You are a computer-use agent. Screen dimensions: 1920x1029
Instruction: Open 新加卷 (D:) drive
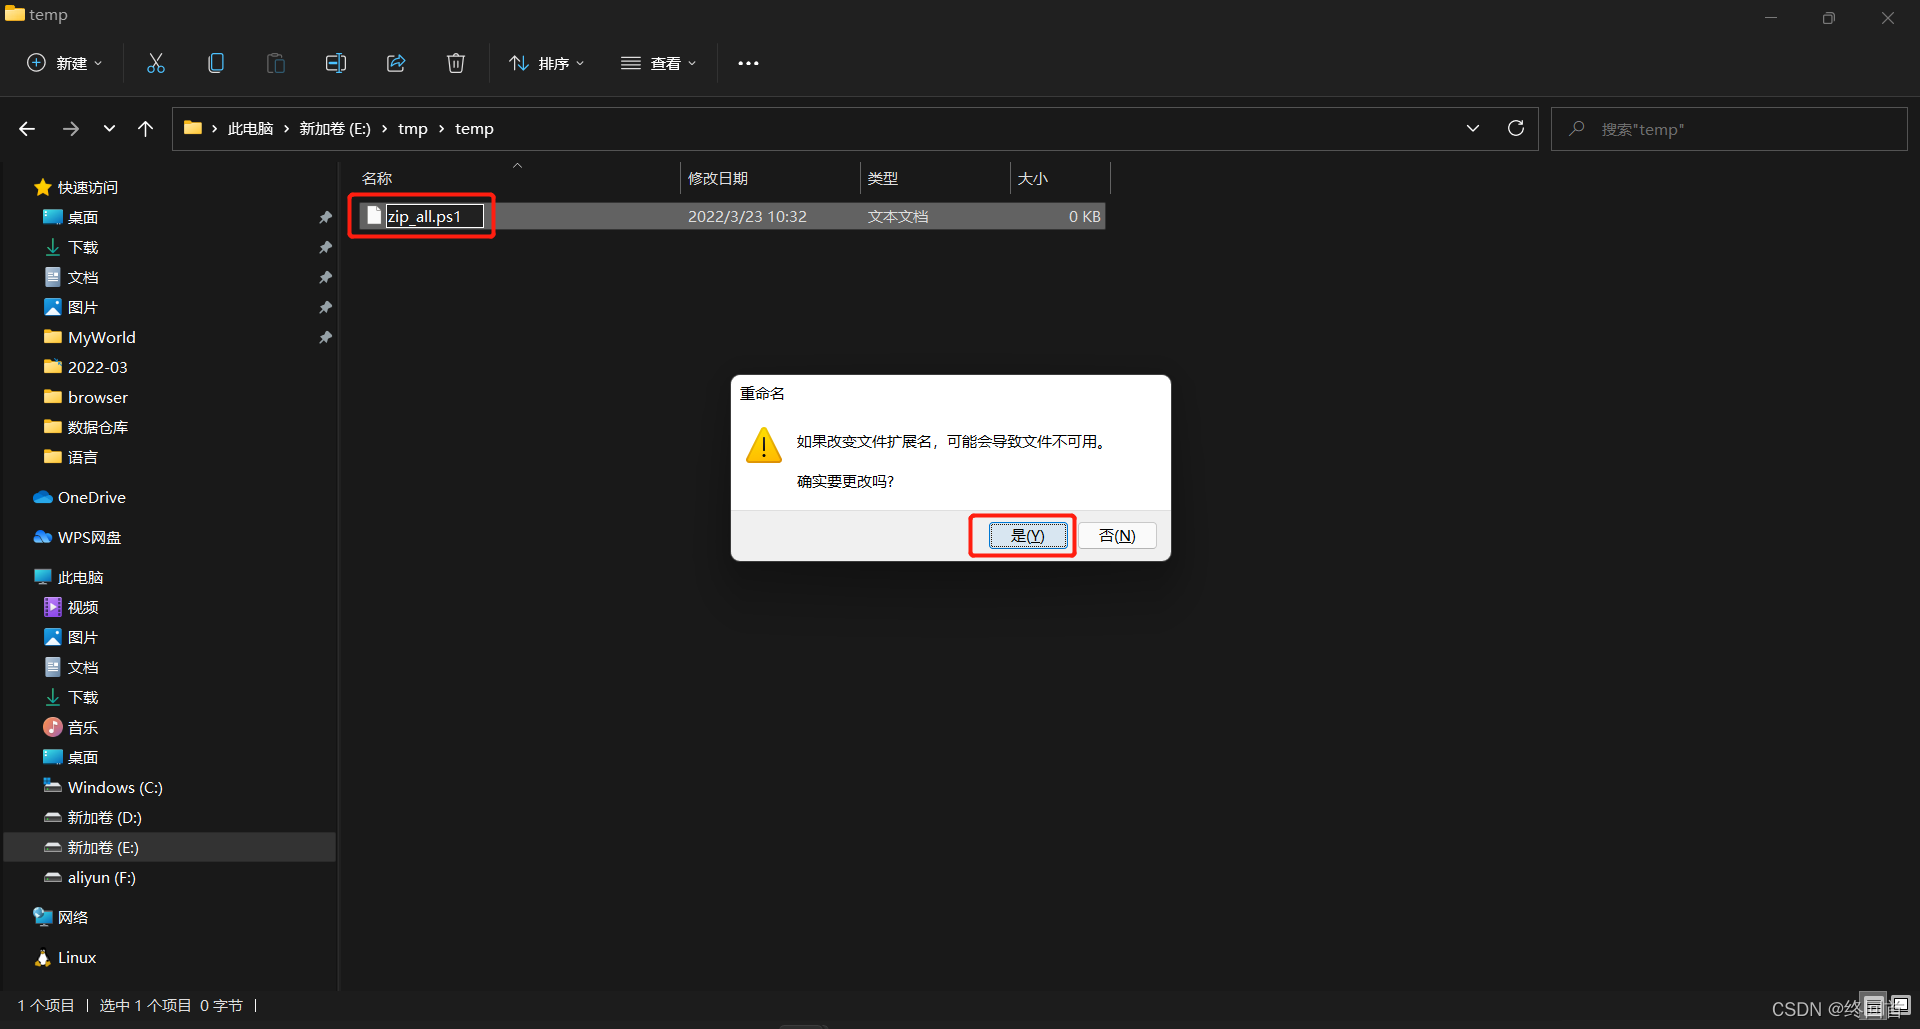[x=104, y=817]
